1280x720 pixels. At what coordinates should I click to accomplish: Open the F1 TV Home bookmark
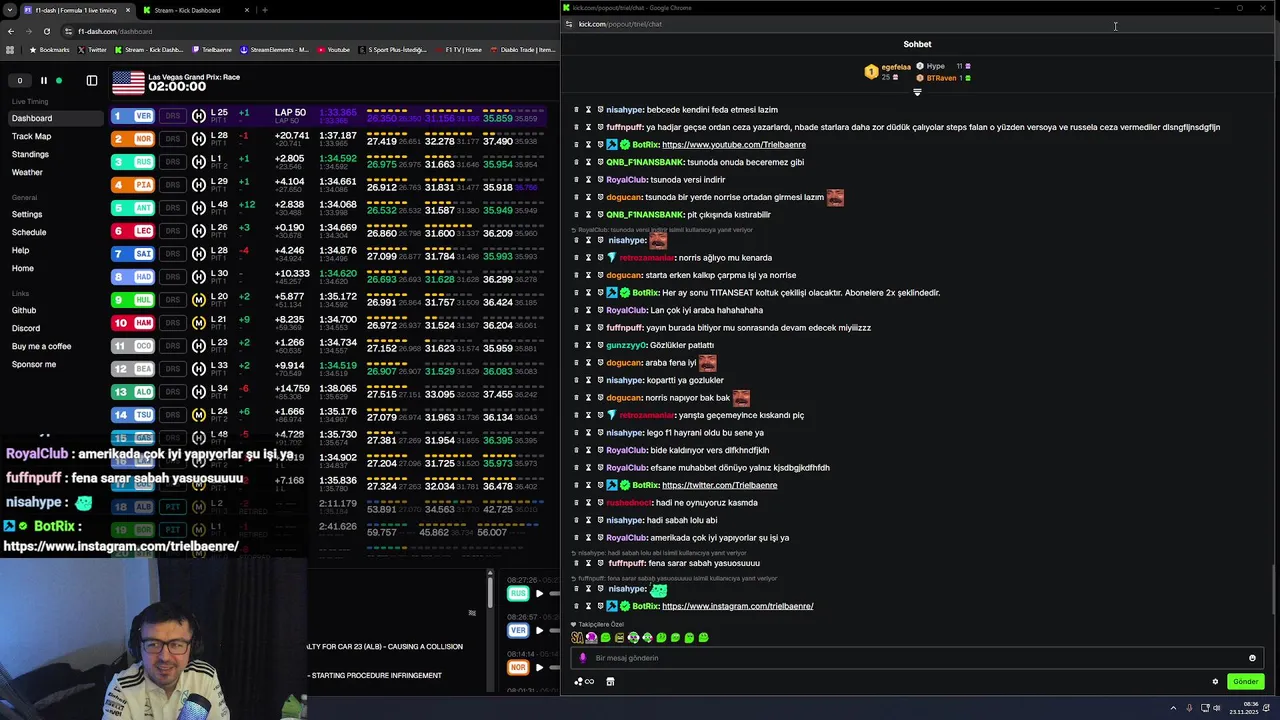click(x=458, y=49)
